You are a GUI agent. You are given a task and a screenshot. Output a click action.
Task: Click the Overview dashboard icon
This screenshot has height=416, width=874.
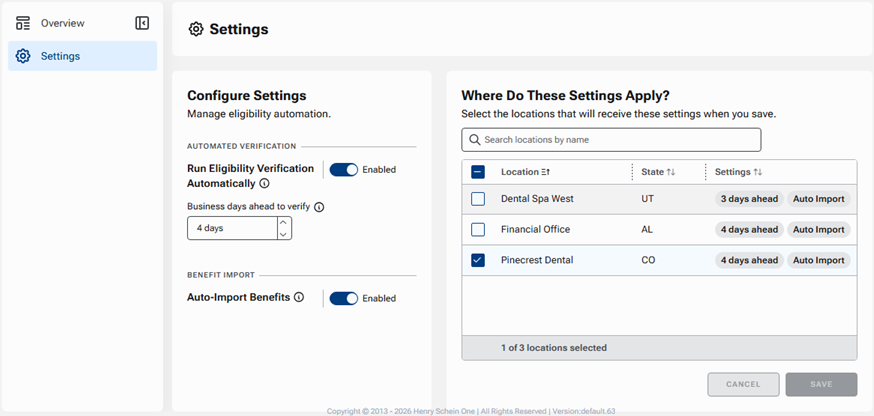pyautogui.click(x=23, y=23)
